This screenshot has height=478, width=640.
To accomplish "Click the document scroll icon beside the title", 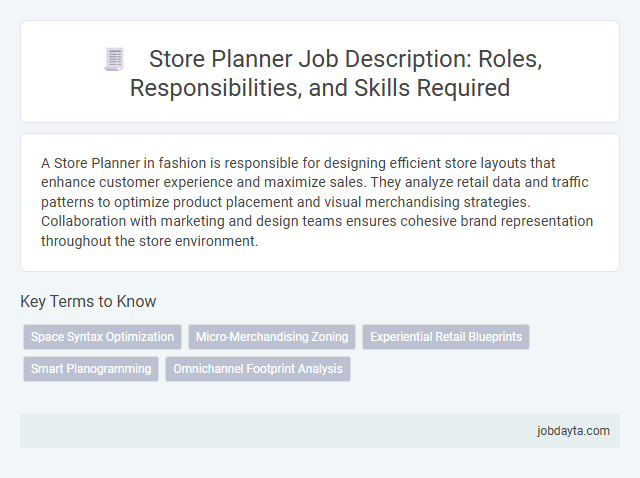I will click(114, 59).
